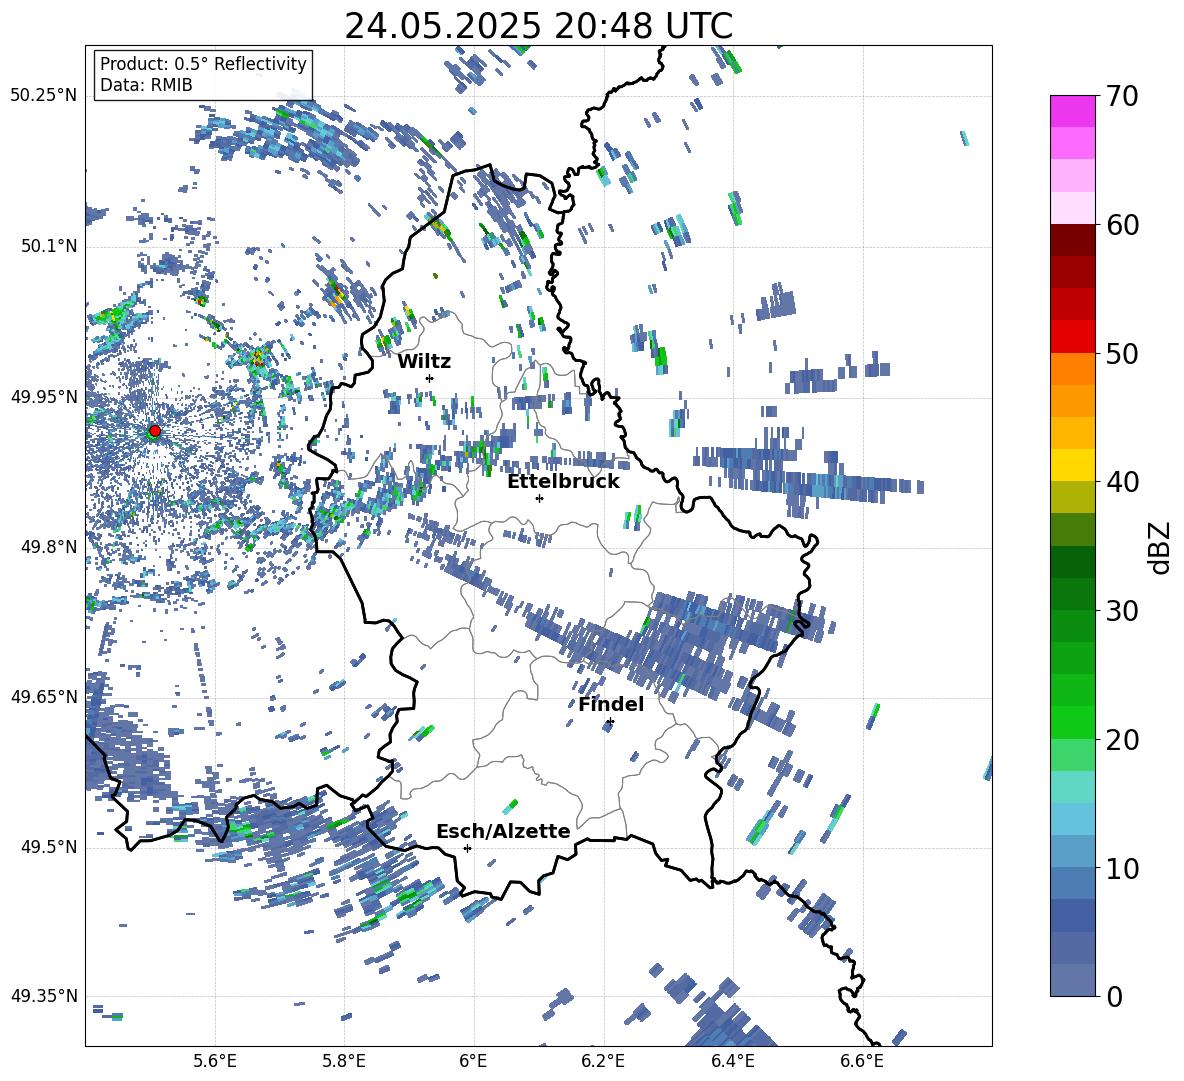1184x1081 pixels.
Task: Click the yellow colorbar swatch just above the 40 tick
Action: (1072, 465)
